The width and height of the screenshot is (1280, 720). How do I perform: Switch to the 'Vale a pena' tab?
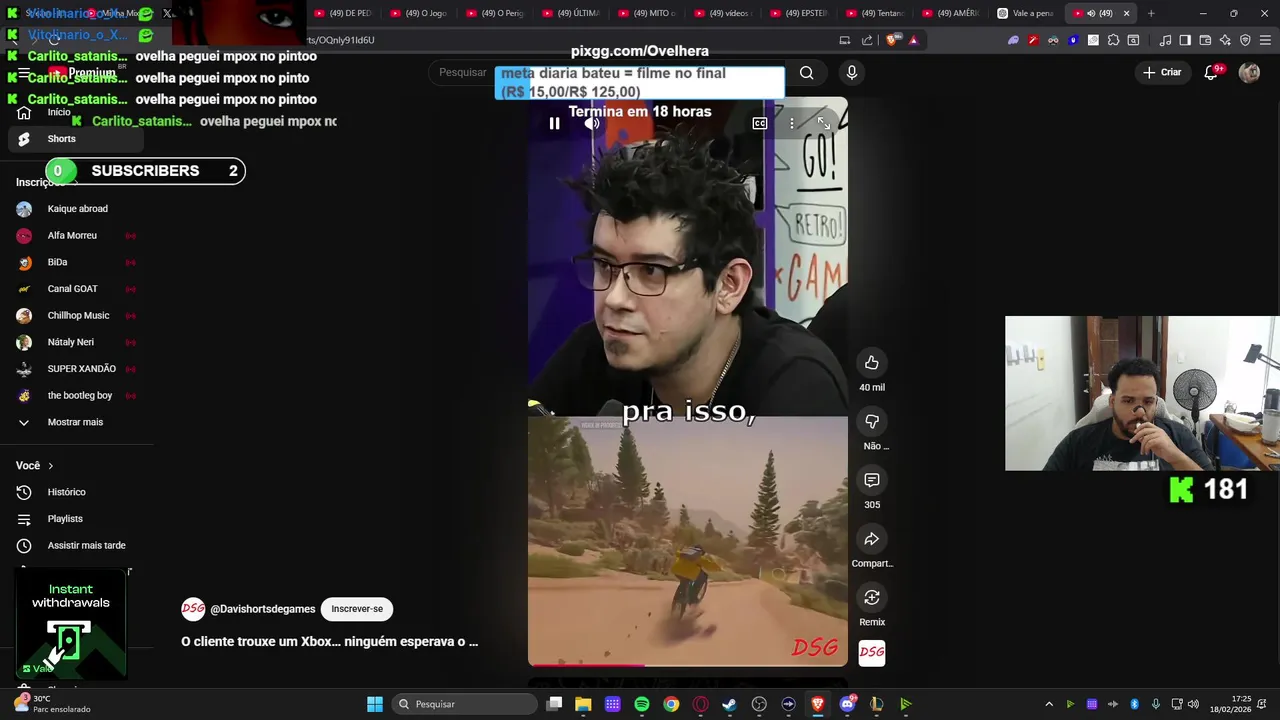click(x=1027, y=13)
